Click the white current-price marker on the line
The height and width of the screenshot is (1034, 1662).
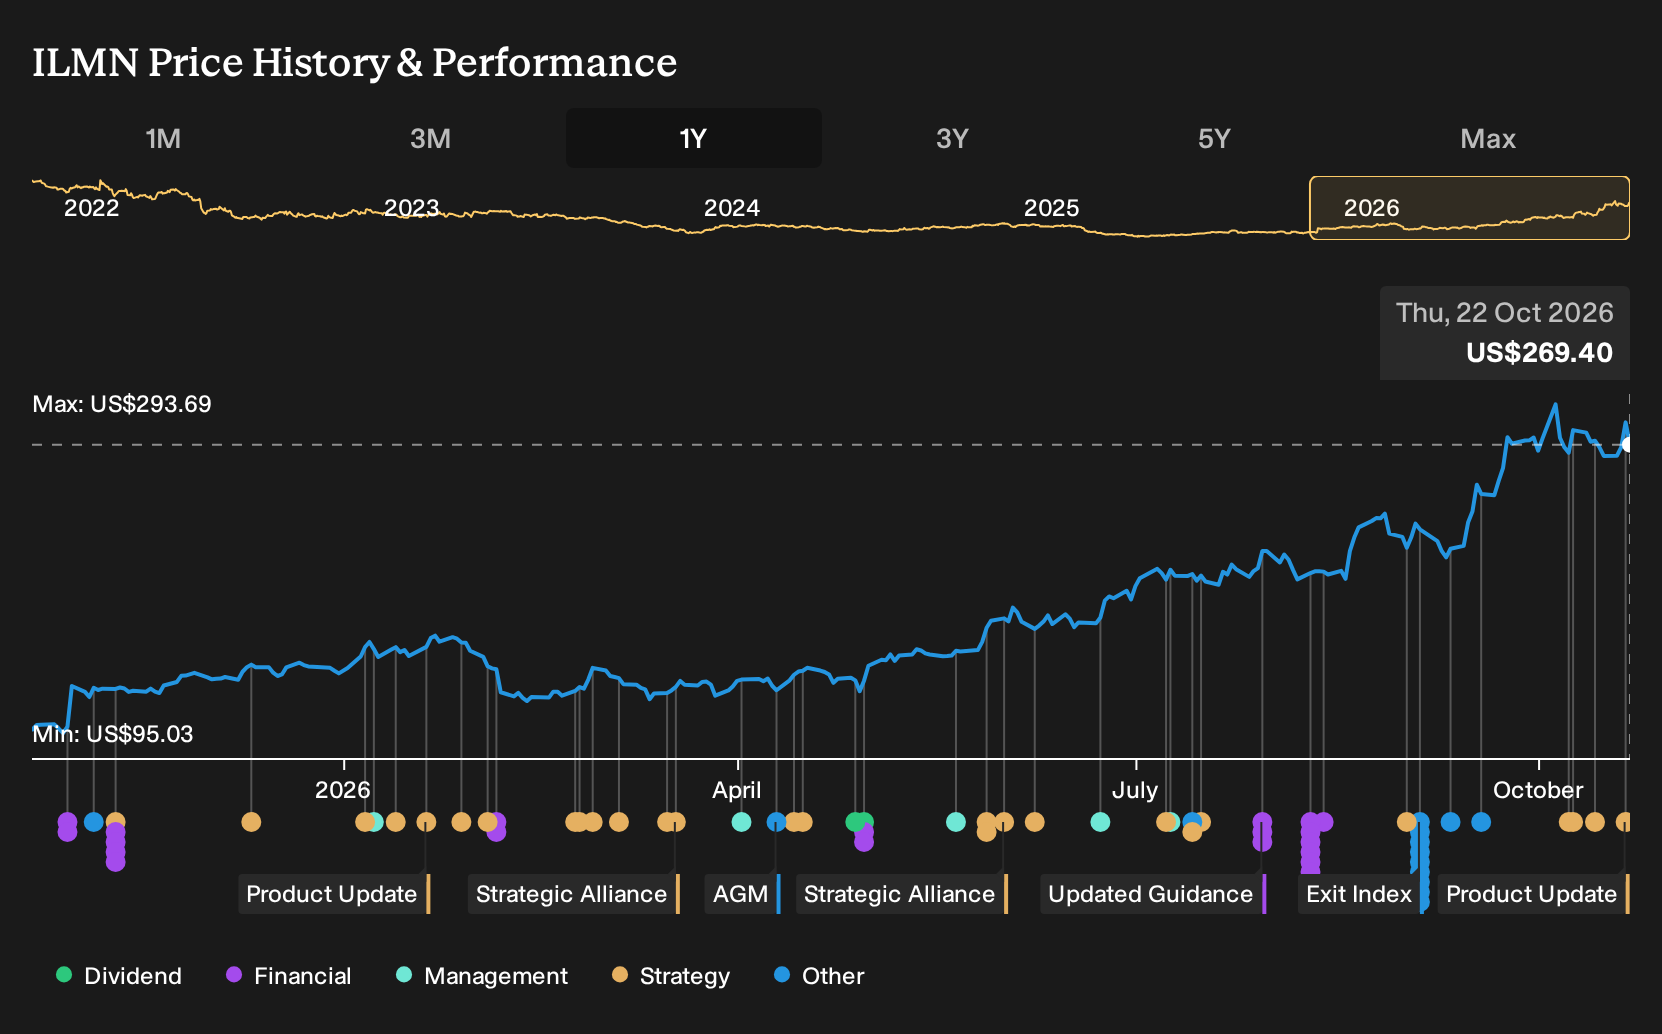pos(1628,444)
